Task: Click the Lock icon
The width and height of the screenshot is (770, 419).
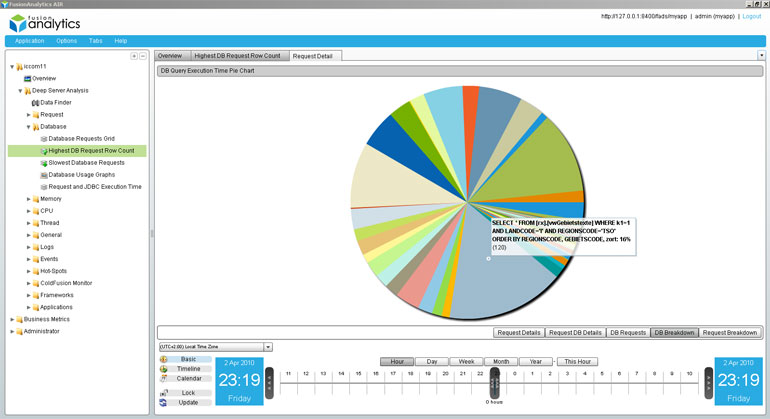Action: [x=164, y=393]
